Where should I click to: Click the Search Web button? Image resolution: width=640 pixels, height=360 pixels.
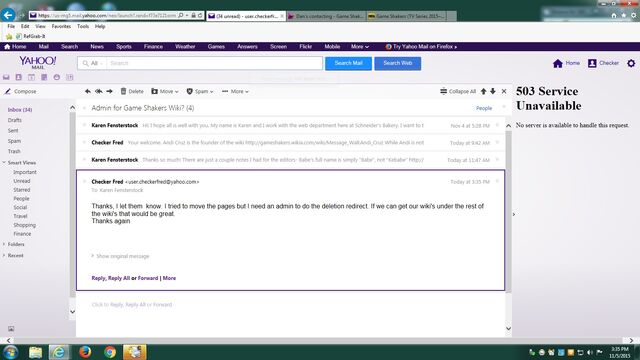pyautogui.click(x=398, y=63)
